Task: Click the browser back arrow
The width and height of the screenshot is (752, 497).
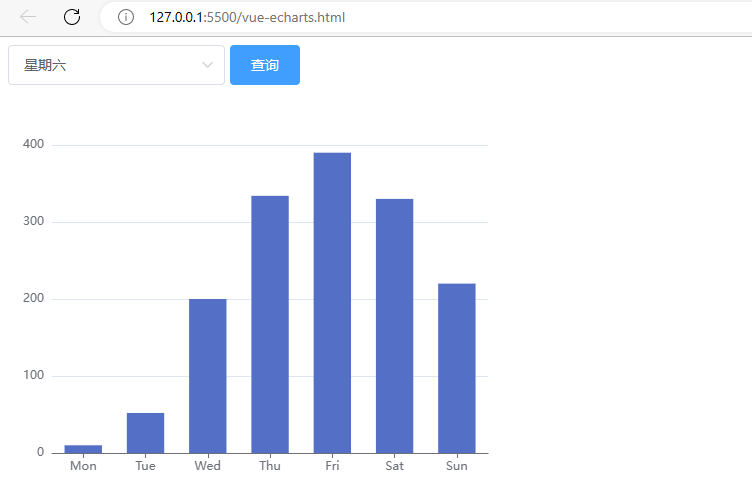Action: point(28,17)
